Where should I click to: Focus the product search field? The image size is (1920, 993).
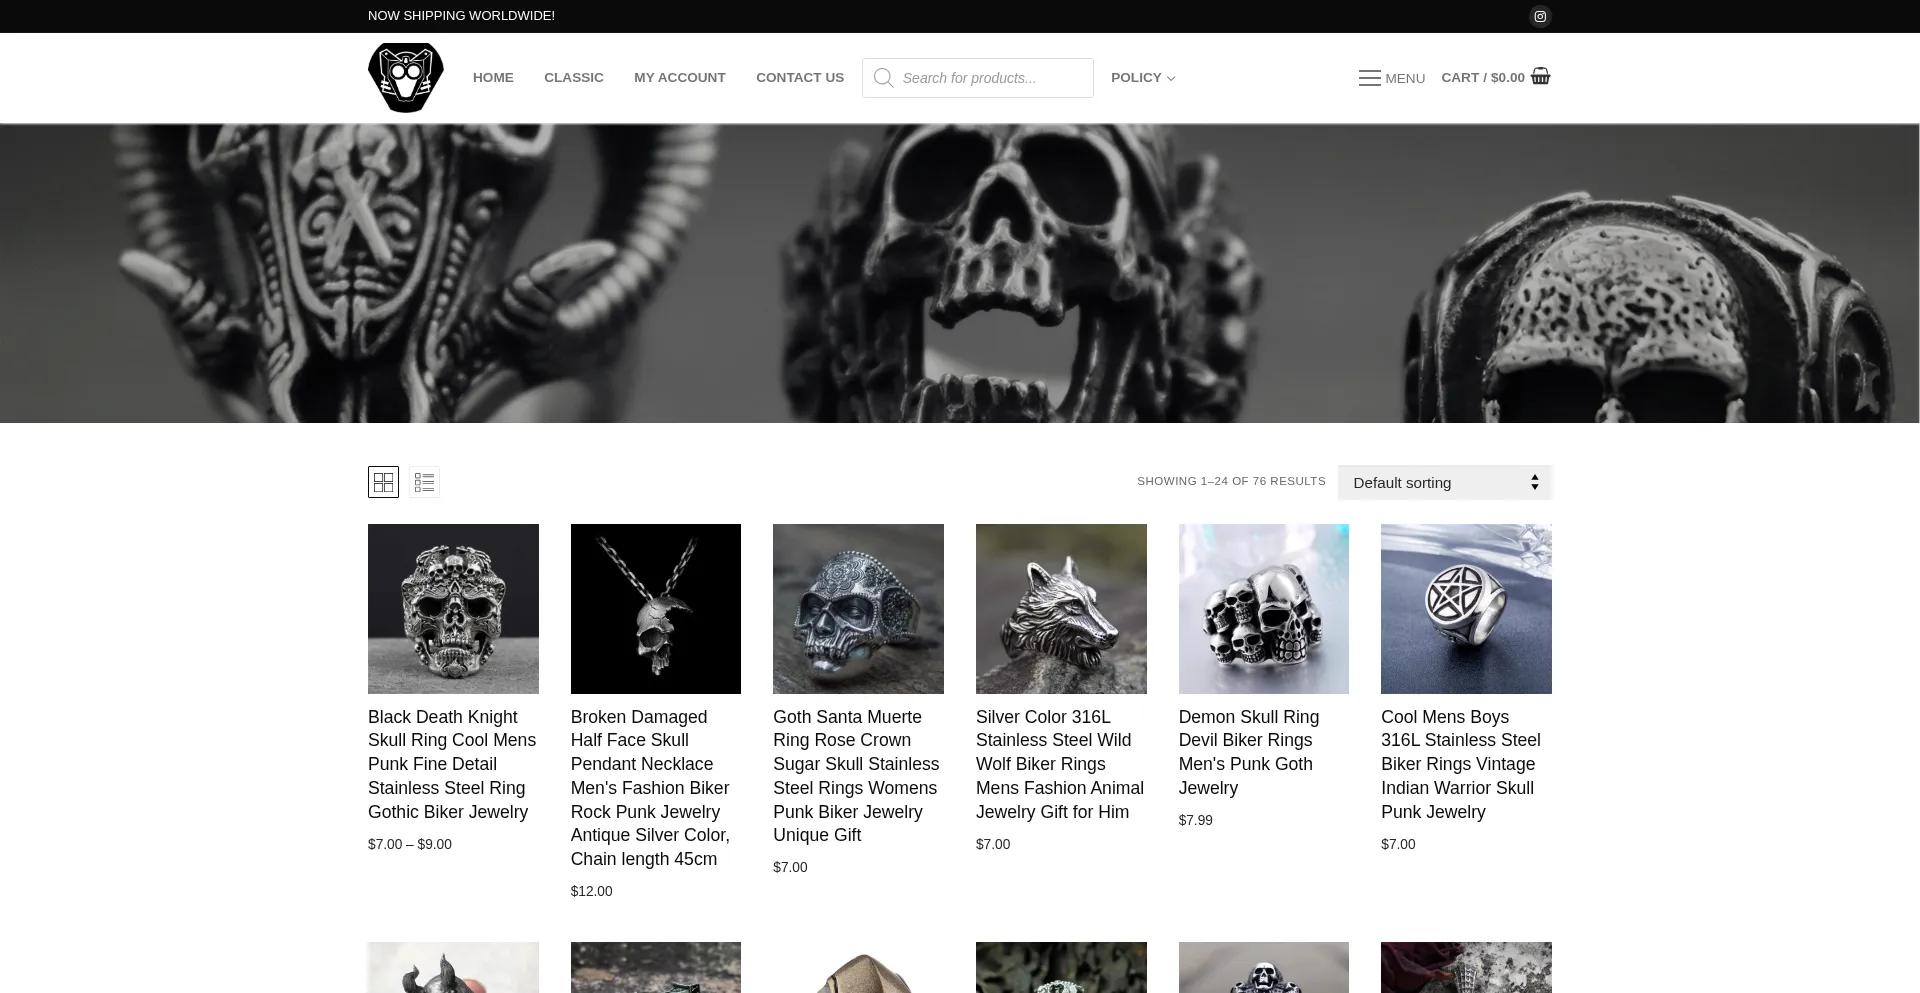pyautogui.click(x=990, y=78)
